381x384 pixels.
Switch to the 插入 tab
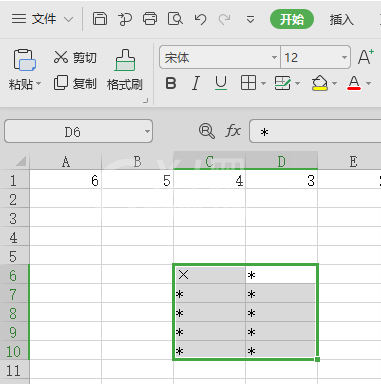click(x=341, y=19)
